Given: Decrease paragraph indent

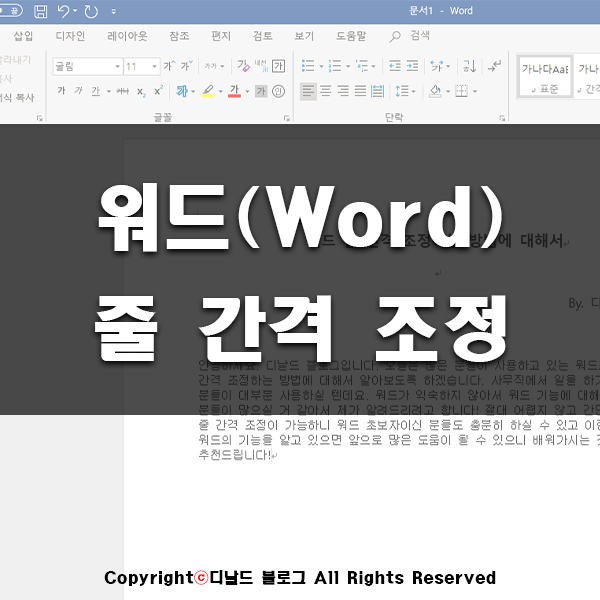Looking at the screenshot, I should pyautogui.click(x=395, y=66).
